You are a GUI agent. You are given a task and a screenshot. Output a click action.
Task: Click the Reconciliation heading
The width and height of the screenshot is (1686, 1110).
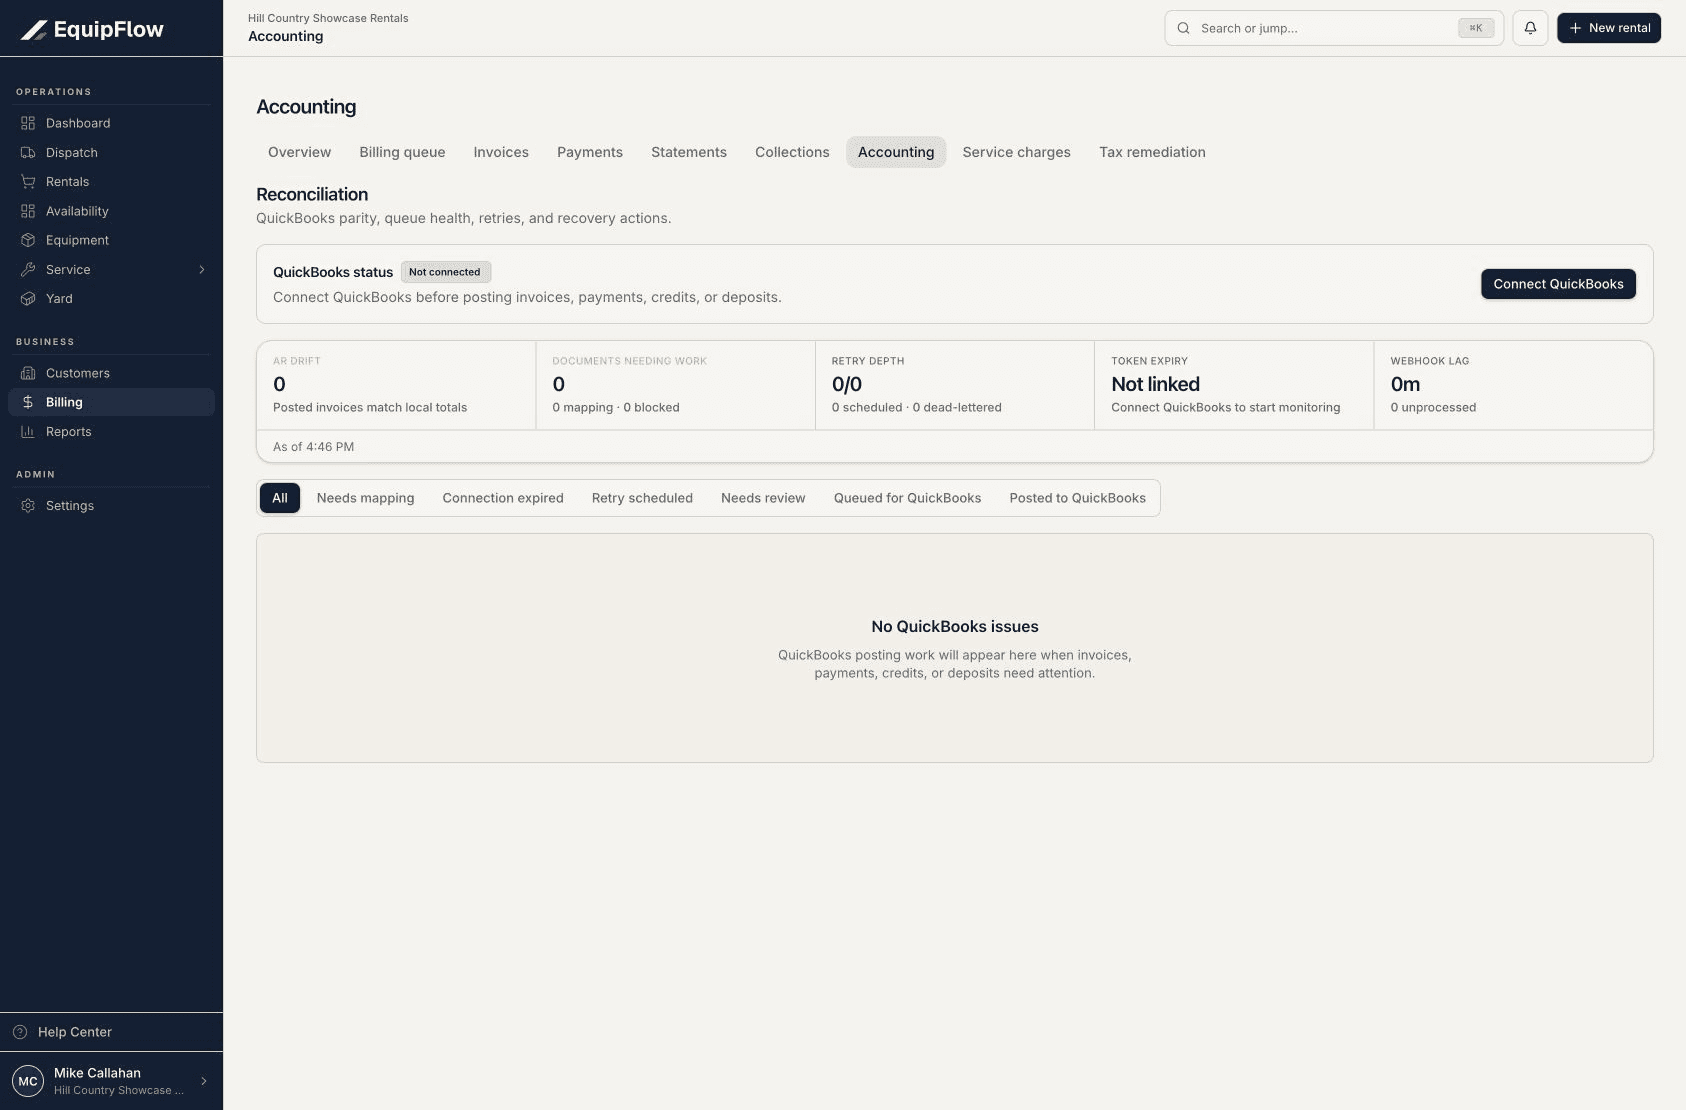[312, 194]
